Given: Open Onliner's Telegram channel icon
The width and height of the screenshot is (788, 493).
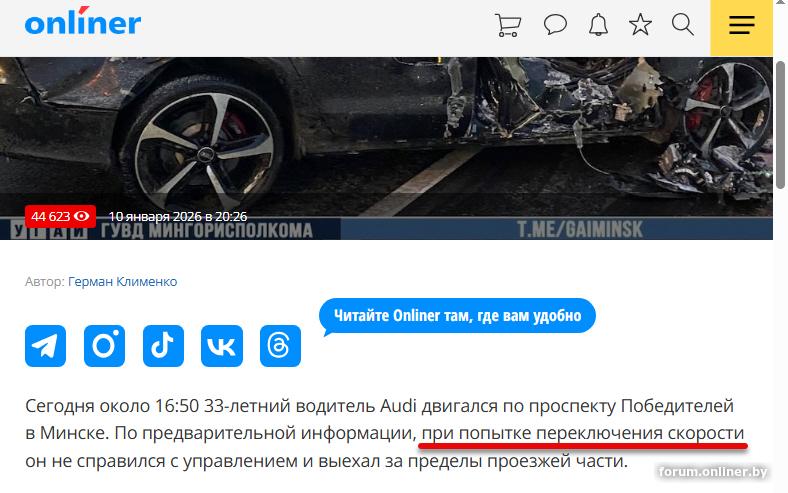Looking at the screenshot, I should coord(45,346).
